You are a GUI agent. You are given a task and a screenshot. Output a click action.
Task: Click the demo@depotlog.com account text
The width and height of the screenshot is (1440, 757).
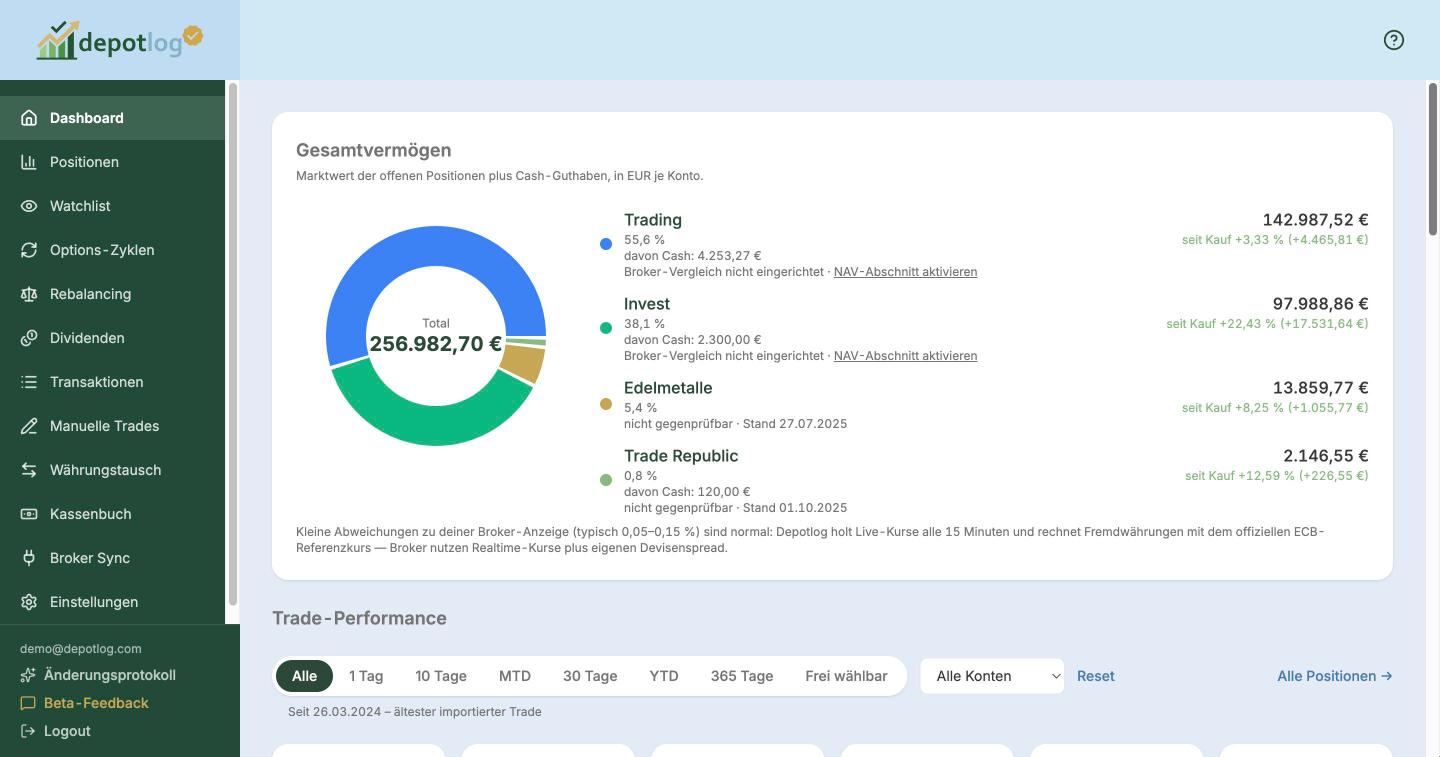click(81, 649)
